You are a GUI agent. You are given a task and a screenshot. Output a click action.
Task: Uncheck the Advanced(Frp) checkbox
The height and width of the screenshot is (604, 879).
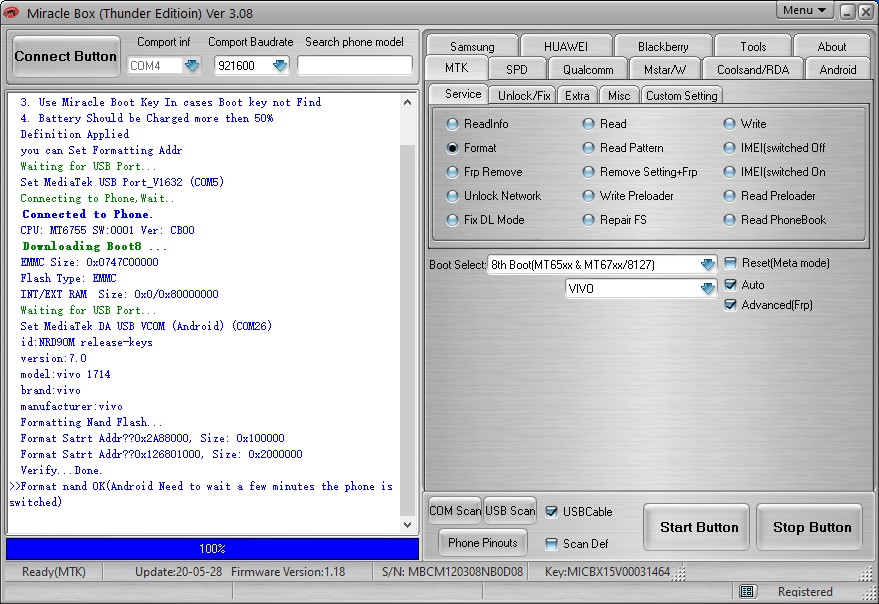pyautogui.click(x=730, y=305)
